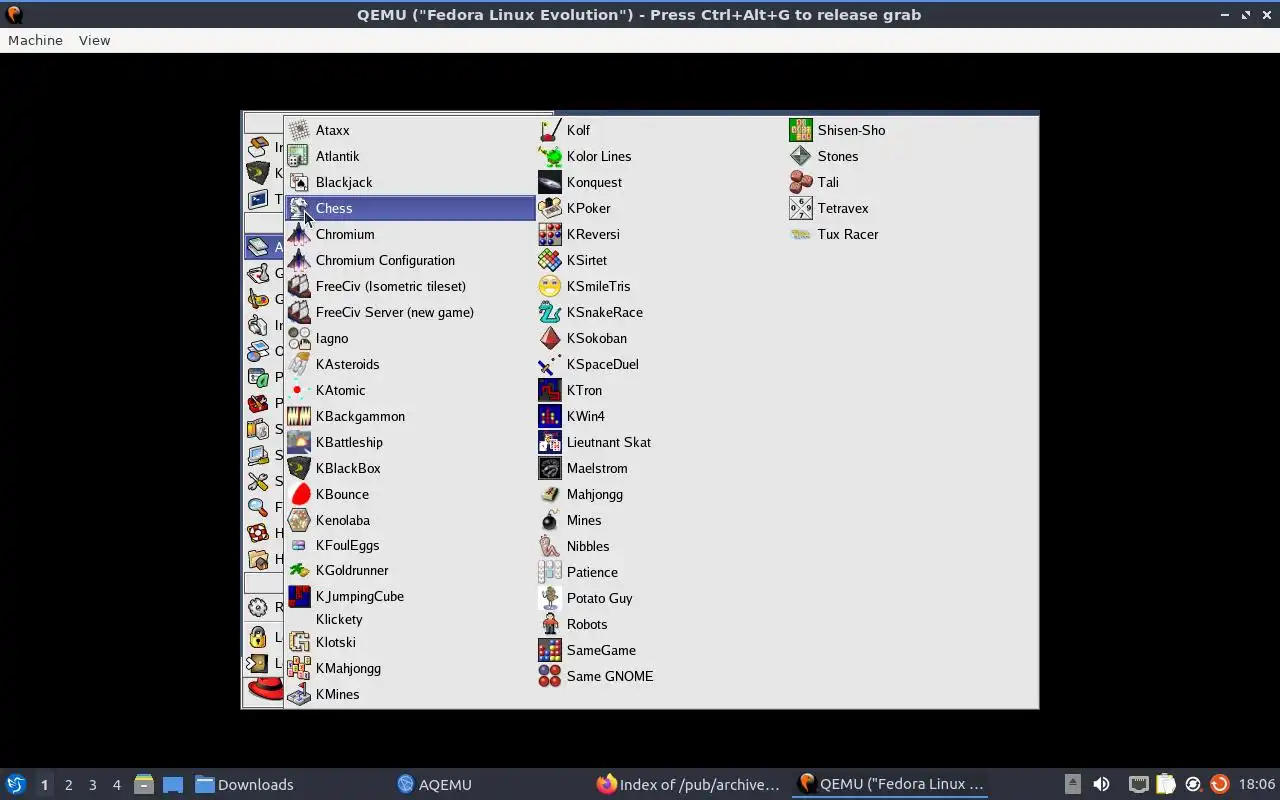Click the Chromium spaceship icon
The image size is (1280, 800).
298,234
